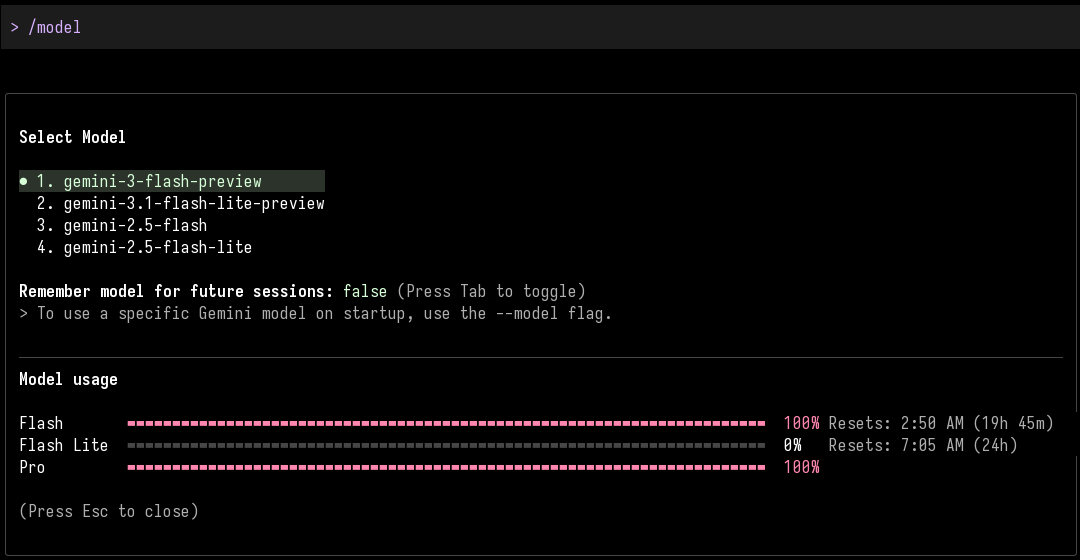1080x560 pixels.
Task: Click the Flash usage progress bar
Action: (446, 424)
